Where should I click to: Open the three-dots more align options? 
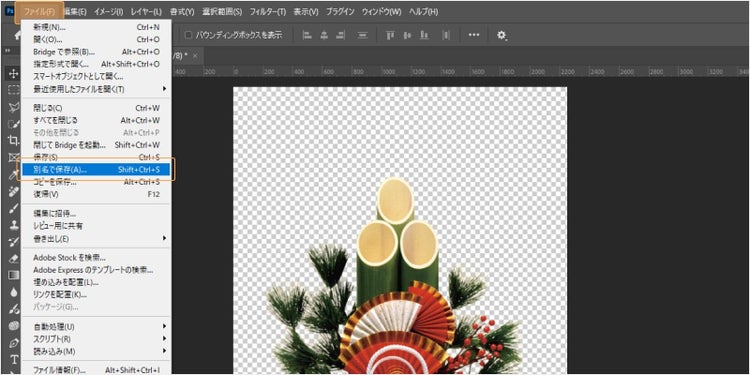[474, 35]
